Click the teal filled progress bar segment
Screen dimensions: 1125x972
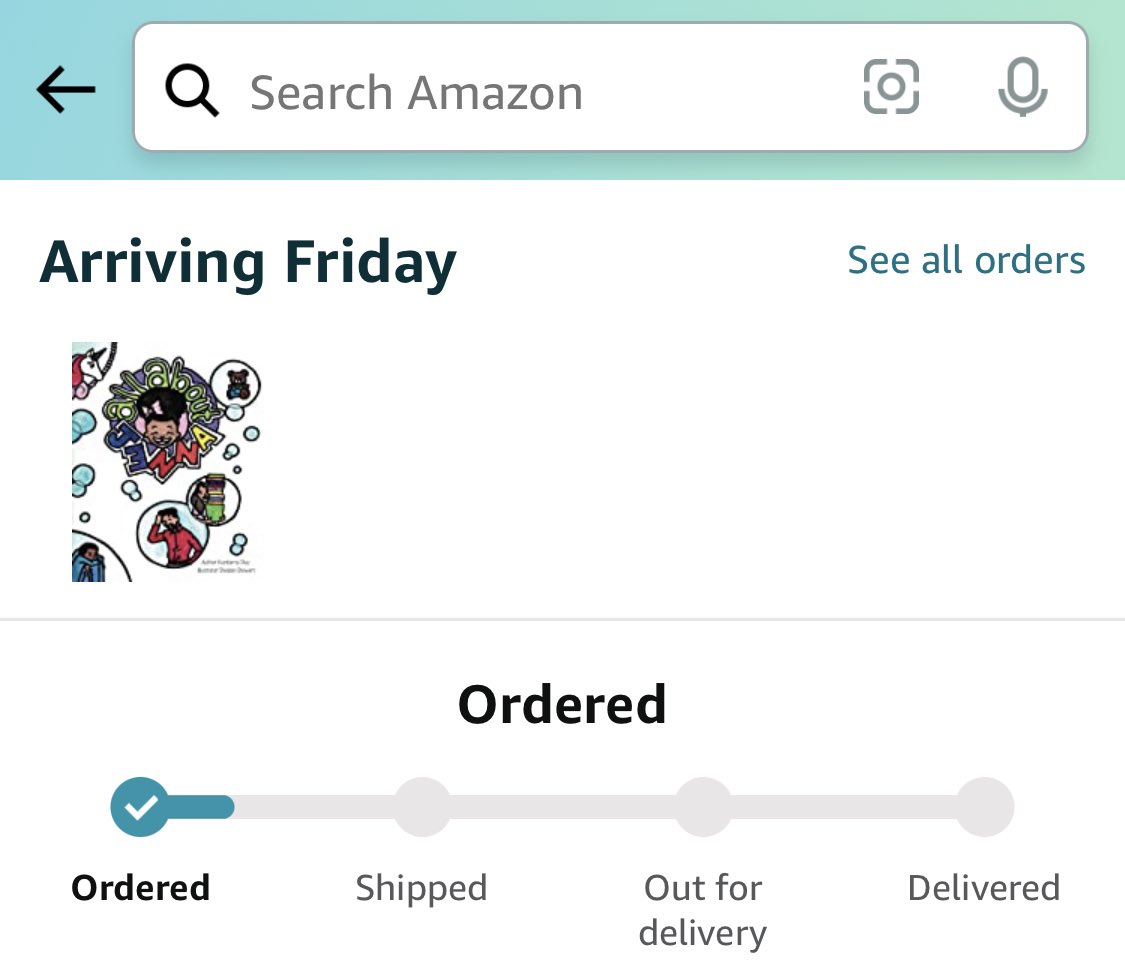coord(202,807)
